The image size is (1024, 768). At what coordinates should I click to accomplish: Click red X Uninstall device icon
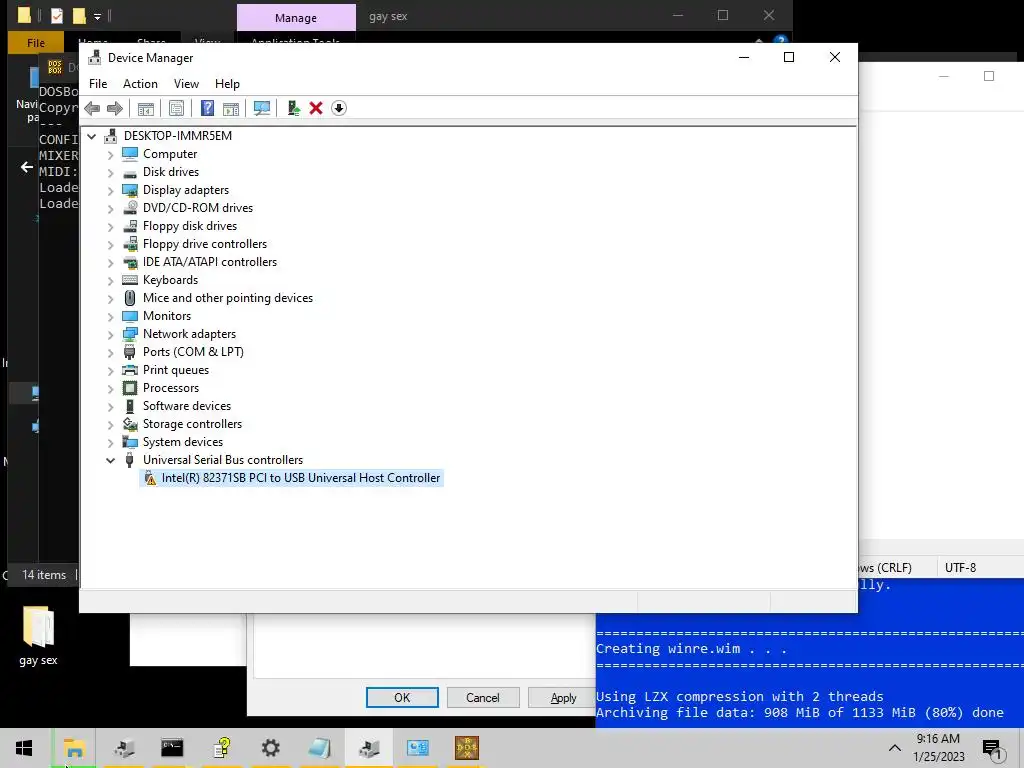click(x=316, y=108)
